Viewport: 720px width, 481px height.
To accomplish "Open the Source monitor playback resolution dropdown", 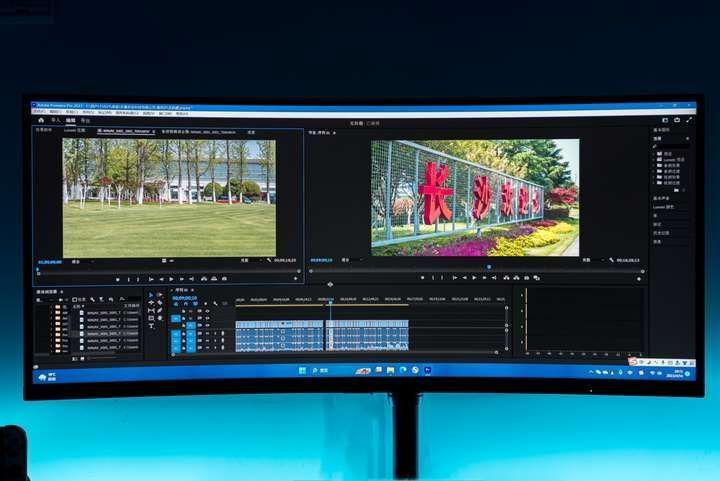I will pos(252,260).
